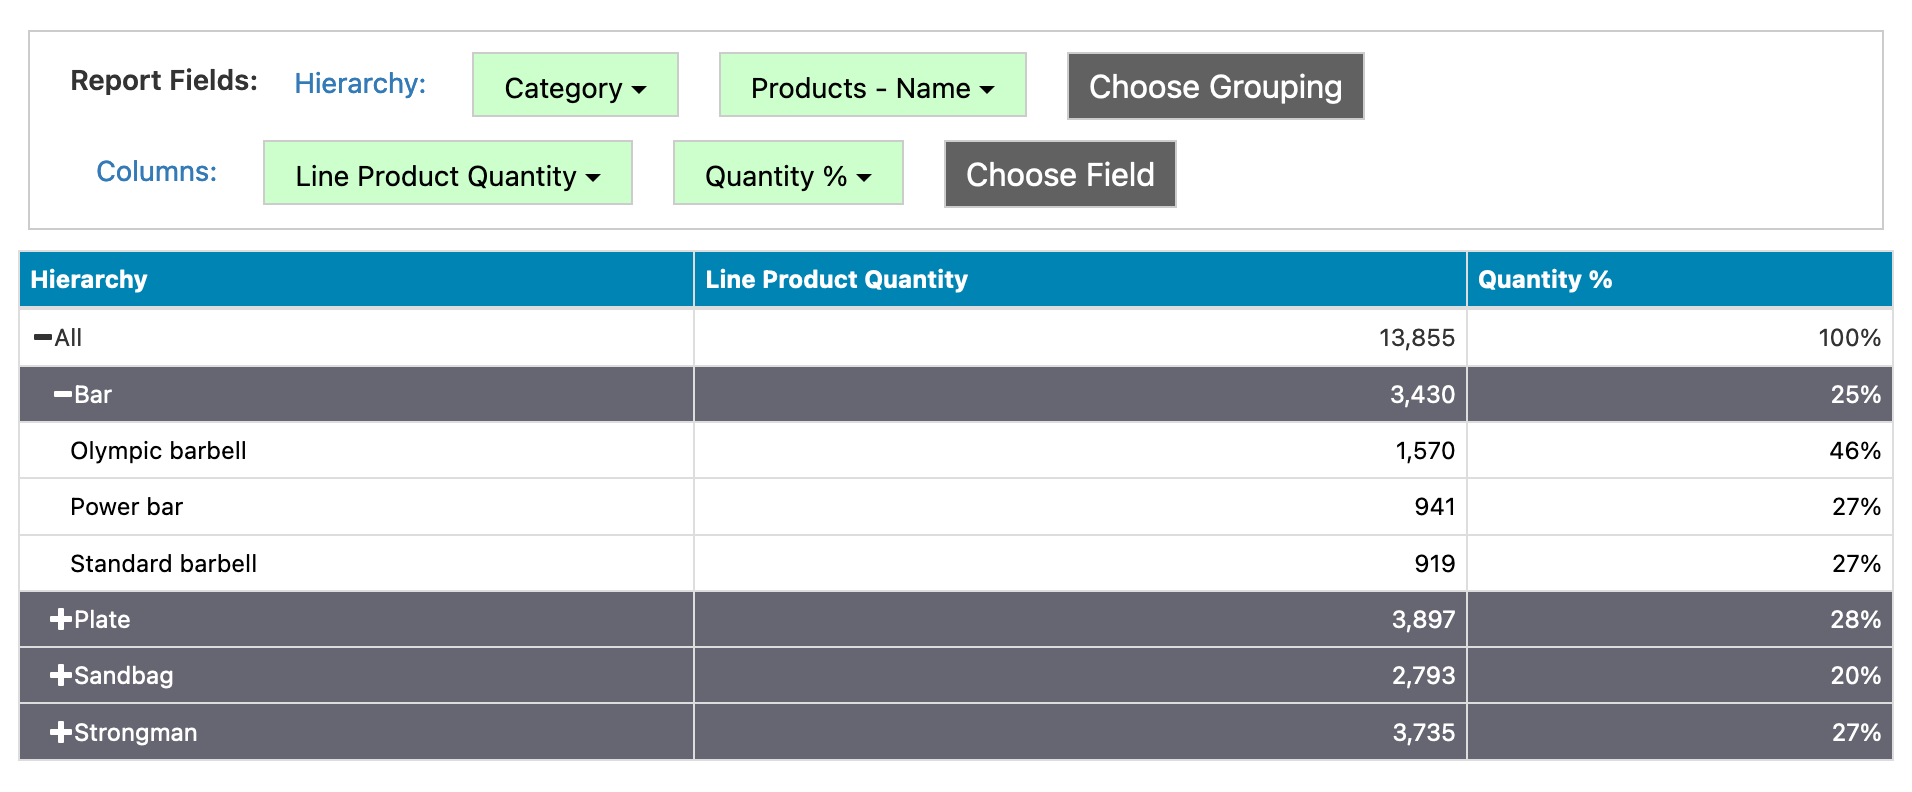Select the Standard barbell row
This screenshot has width=1912, height=792.
pyautogui.click(x=163, y=564)
